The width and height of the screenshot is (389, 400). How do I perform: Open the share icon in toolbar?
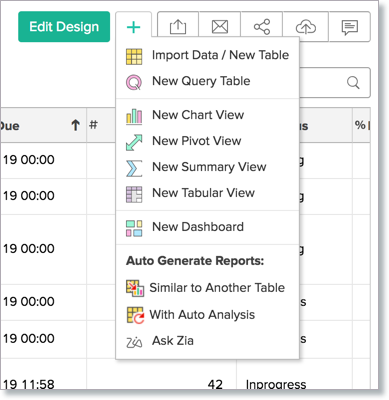(262, 27)
